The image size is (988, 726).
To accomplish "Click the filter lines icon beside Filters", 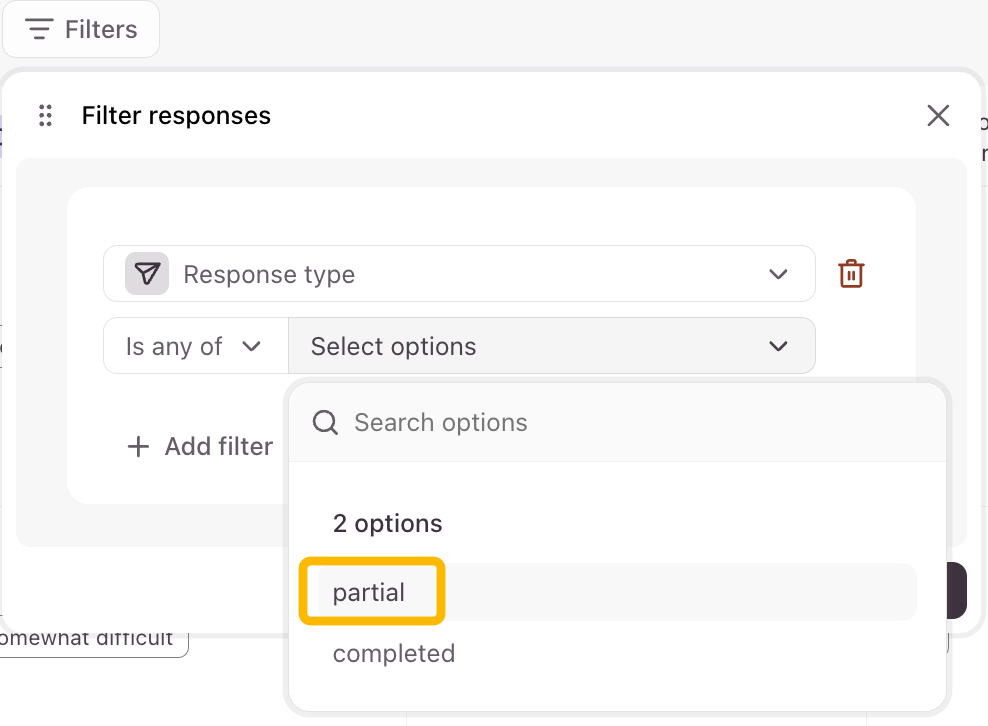I will click(x=40, y=30).
